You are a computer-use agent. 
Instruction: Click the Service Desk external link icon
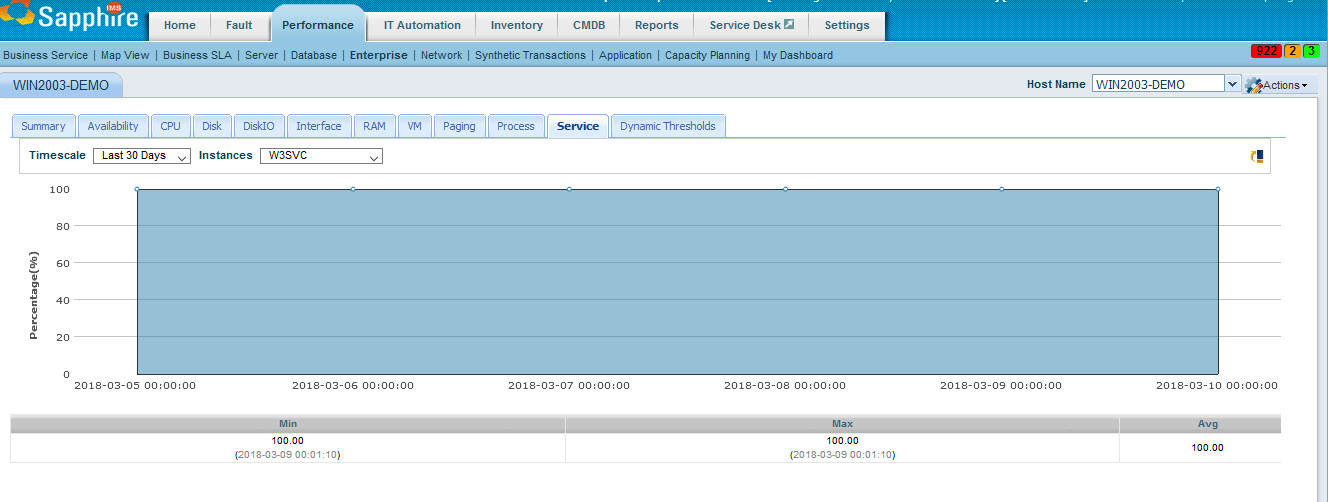click(x=789, y=25)
